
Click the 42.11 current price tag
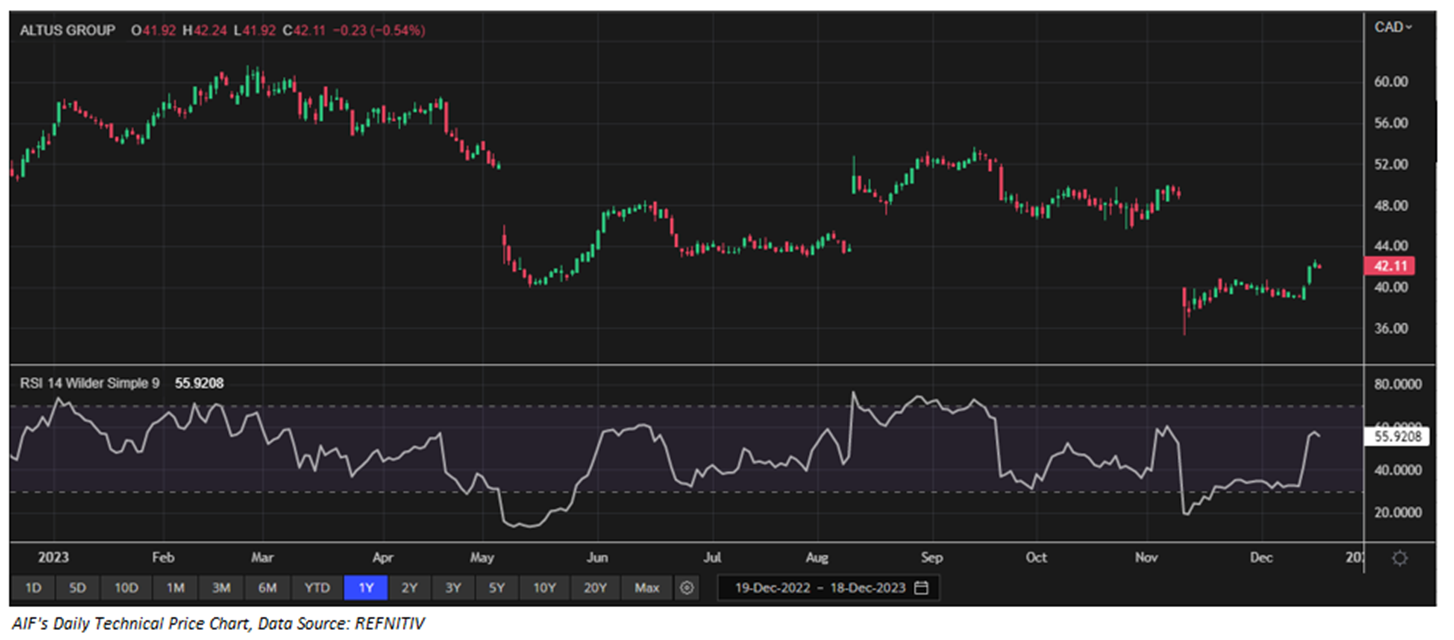[1391, 266]
